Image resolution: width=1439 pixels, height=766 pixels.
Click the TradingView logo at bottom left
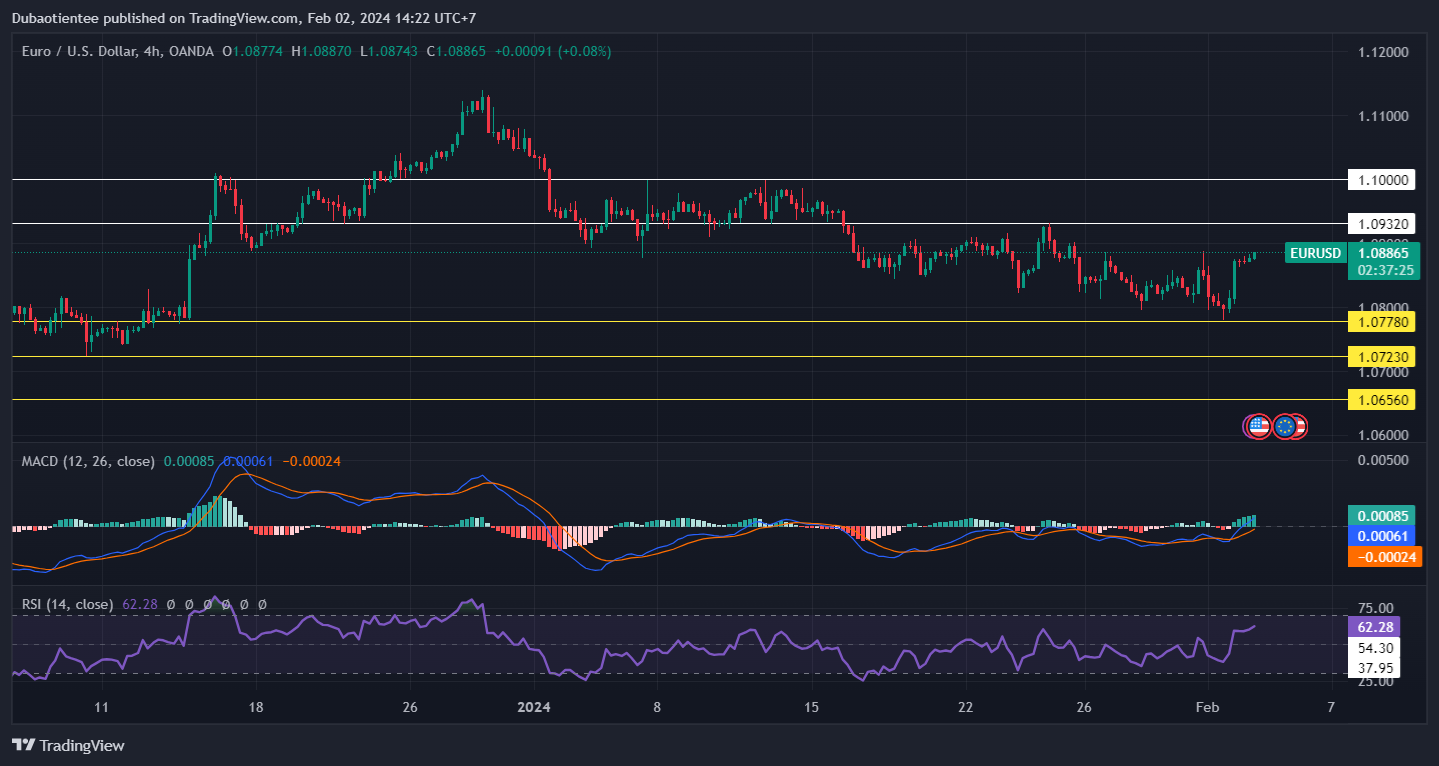(x=68, y=745)
